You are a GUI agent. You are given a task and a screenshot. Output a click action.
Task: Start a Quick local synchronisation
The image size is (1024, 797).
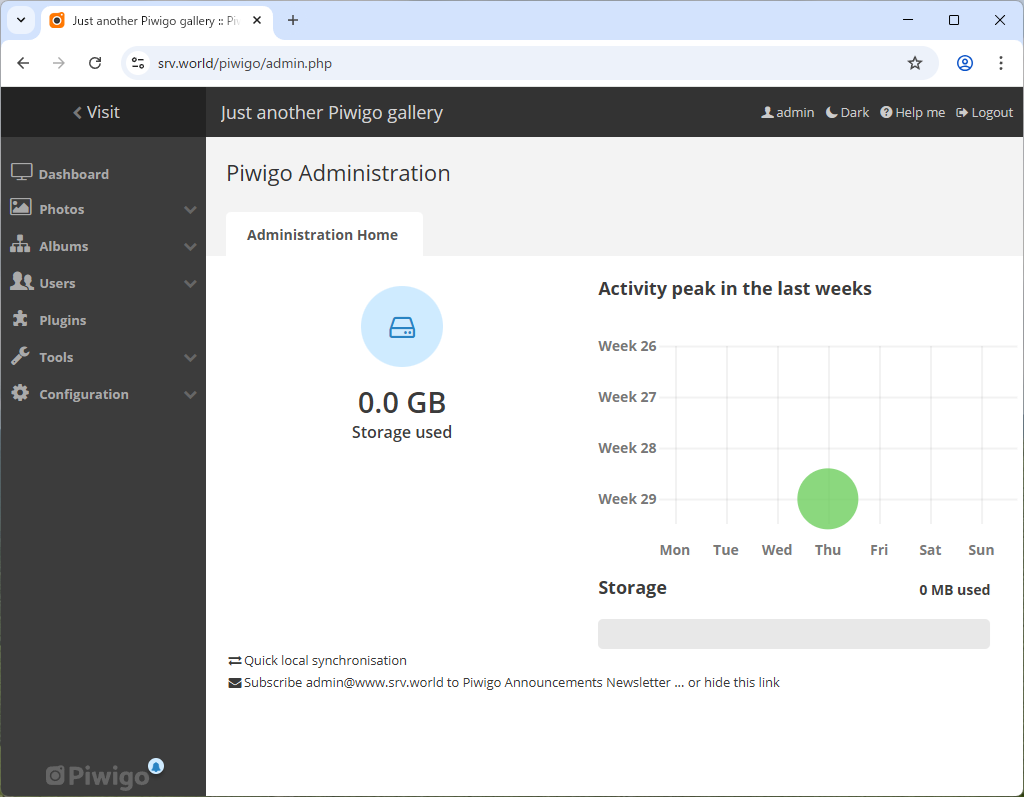pyautogui.click(x=324, y=660)
